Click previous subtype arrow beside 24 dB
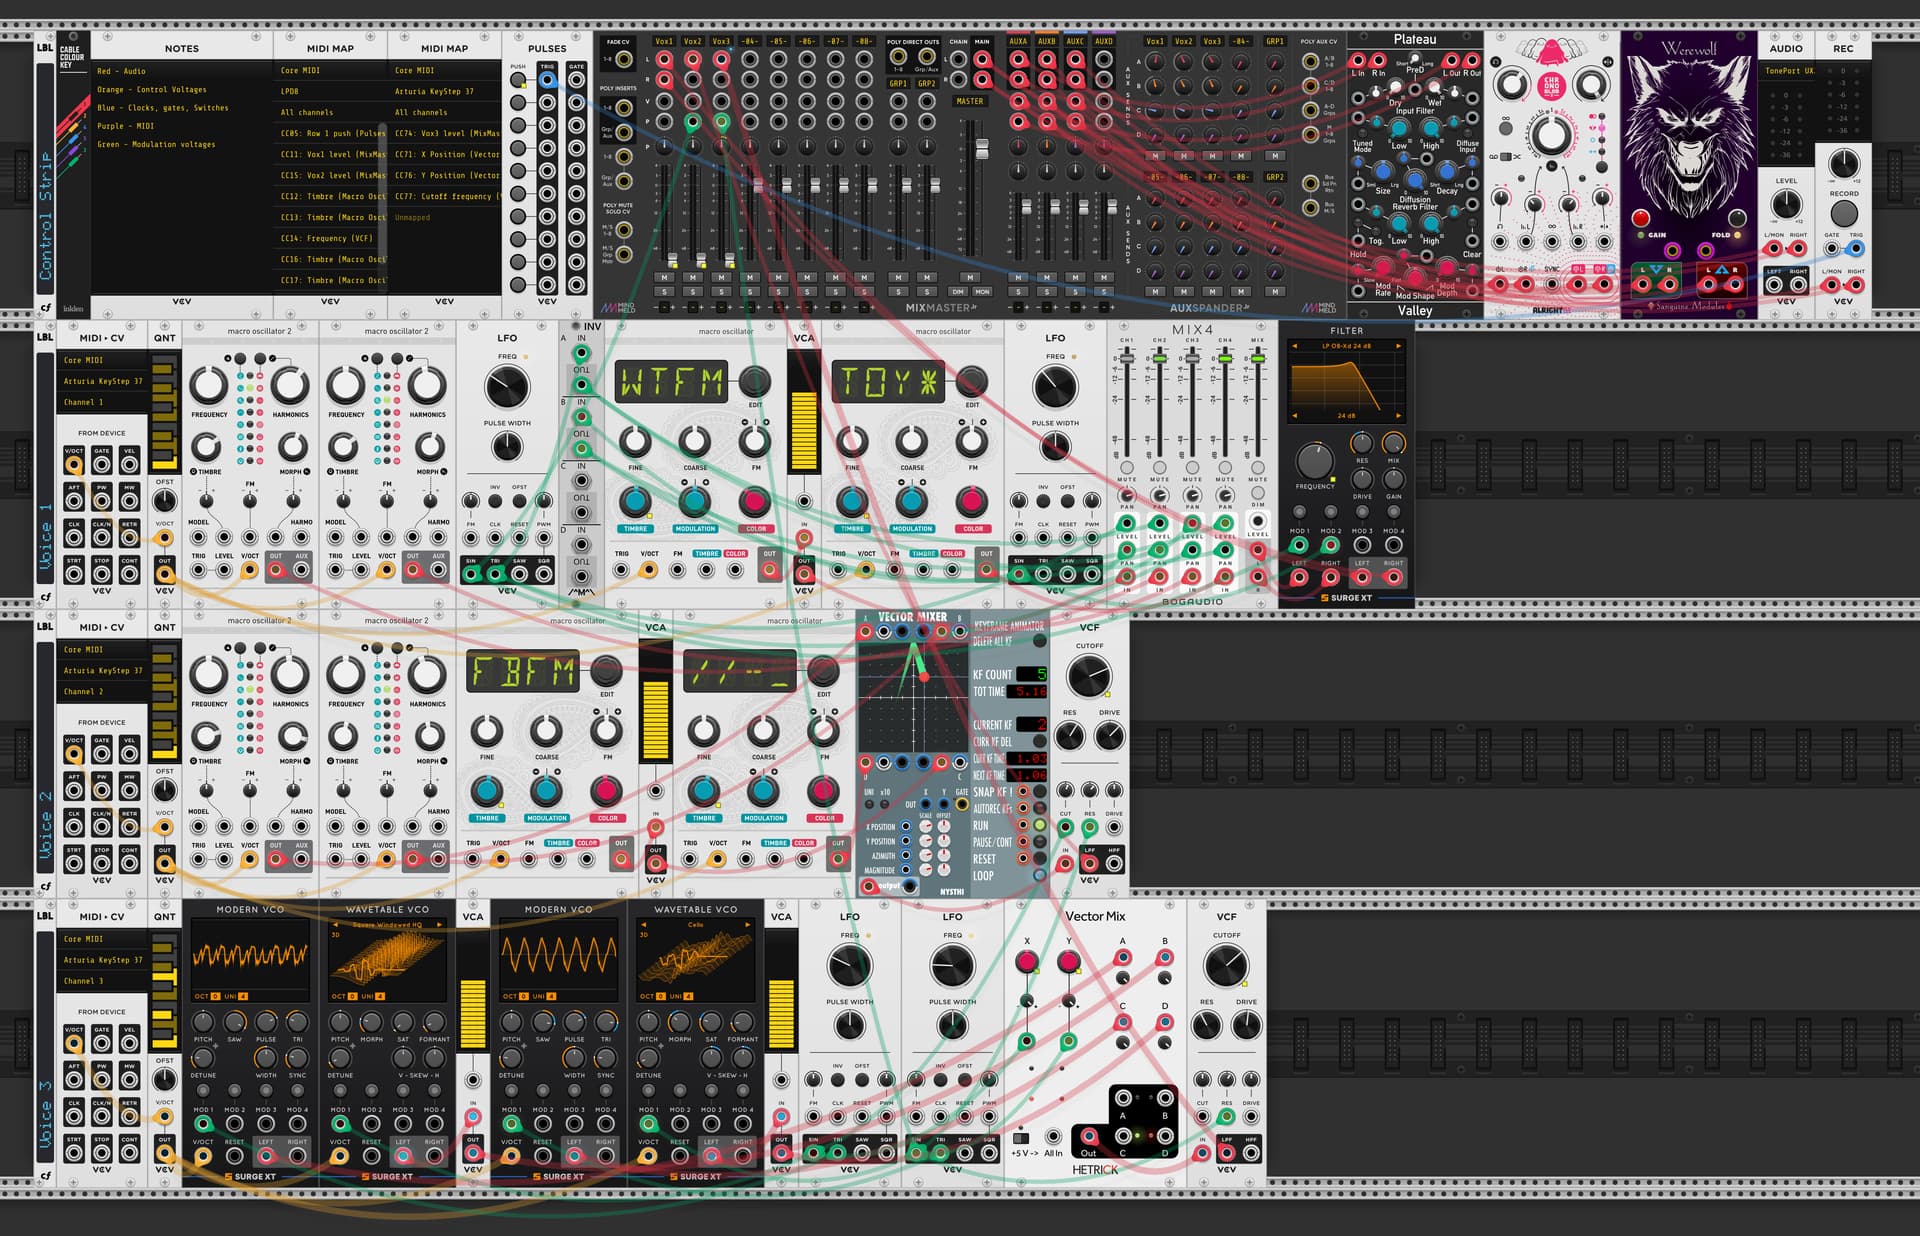The height and width of the screenshot is (1236, 1920). (x=1295, y=415)
